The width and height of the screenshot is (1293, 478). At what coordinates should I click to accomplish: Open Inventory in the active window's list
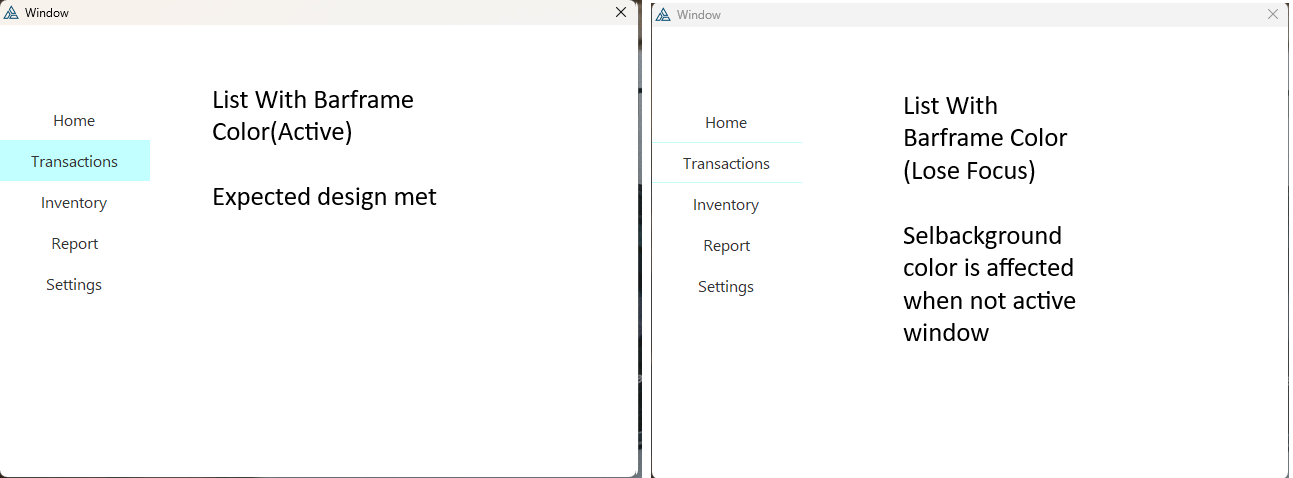[74, 203]
